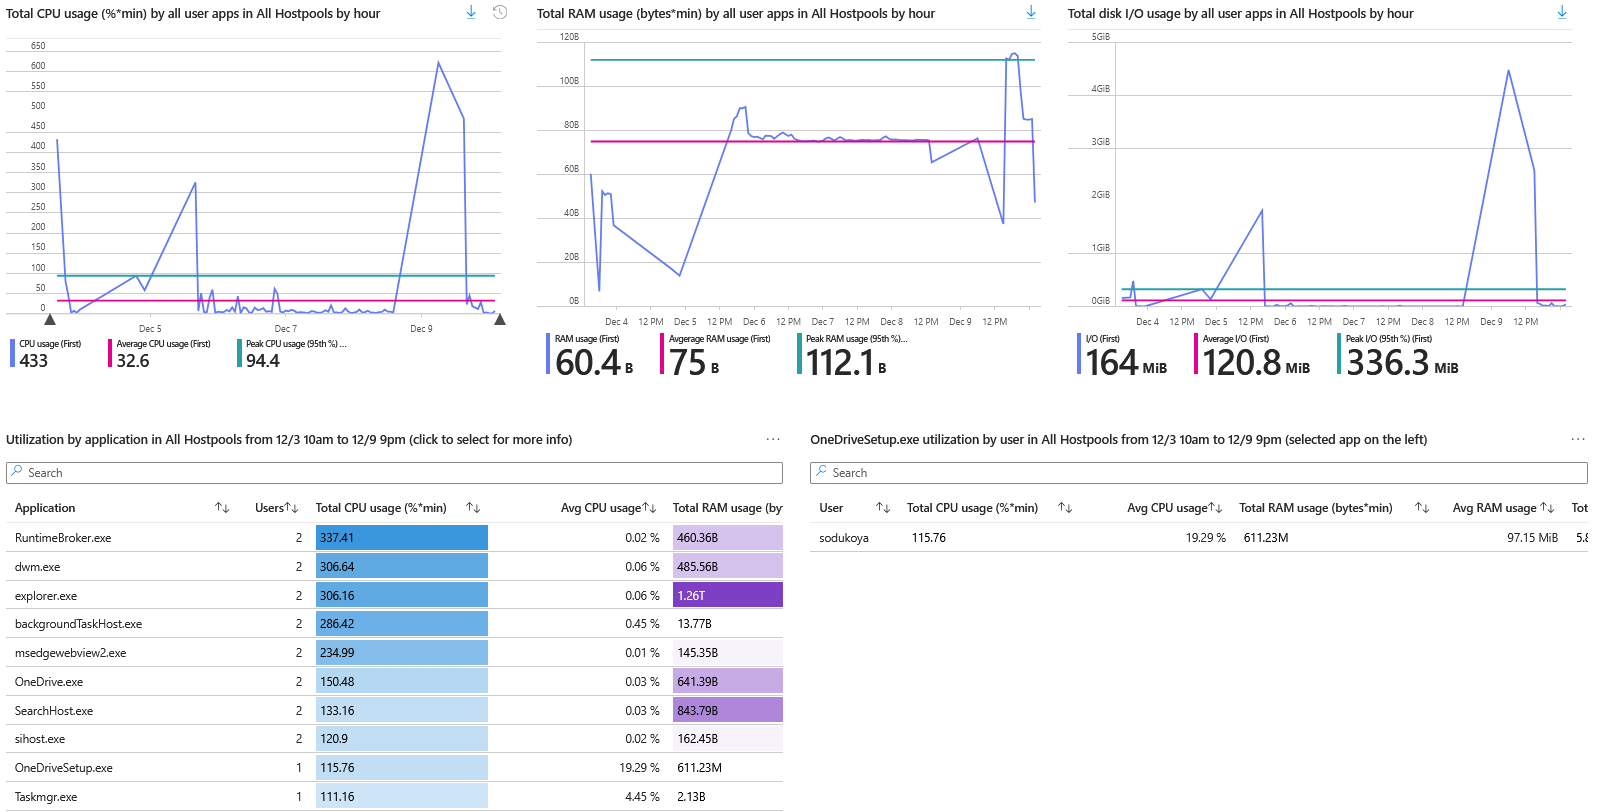
Task: Select the Taskmgr.exe application row
Action: pyautogui.click(x=394, y=797)
